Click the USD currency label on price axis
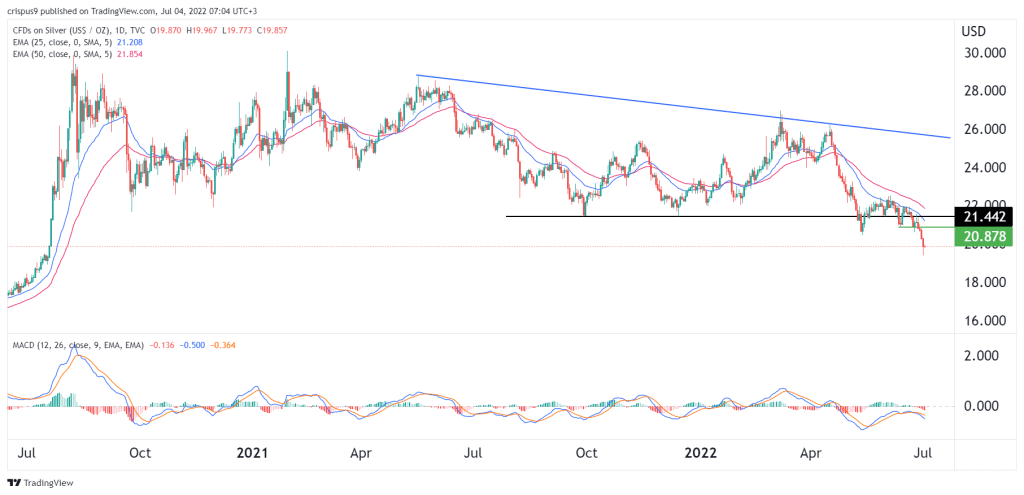Viewport: 1024px width, 495px height. pos(974,31)
